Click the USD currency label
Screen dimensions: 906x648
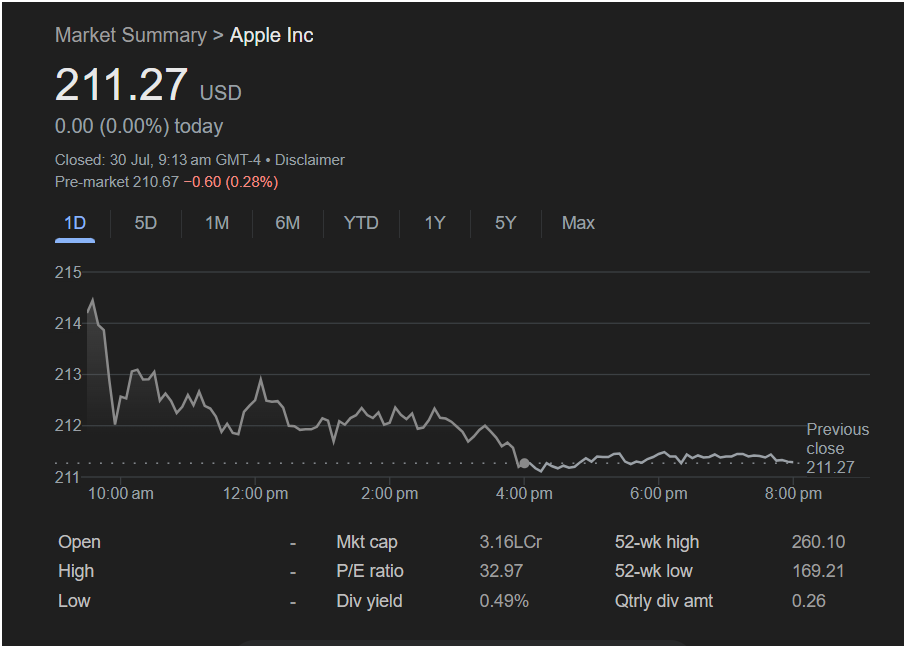click(x=221, y=93)
